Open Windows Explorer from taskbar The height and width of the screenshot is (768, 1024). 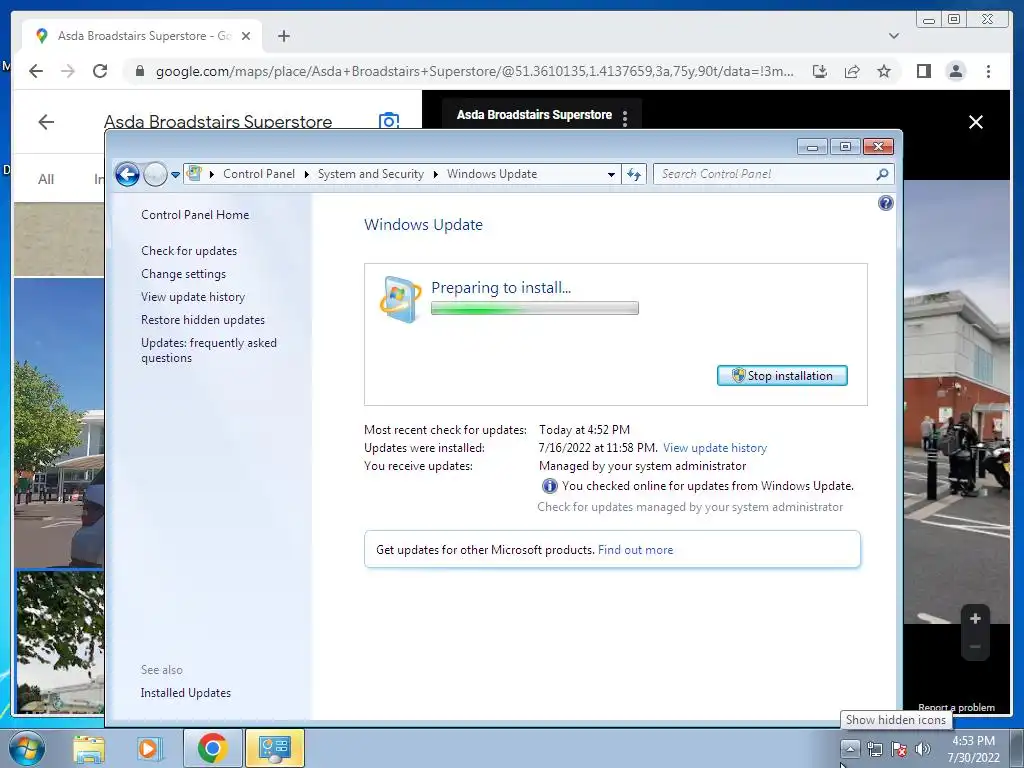point(89,748)
